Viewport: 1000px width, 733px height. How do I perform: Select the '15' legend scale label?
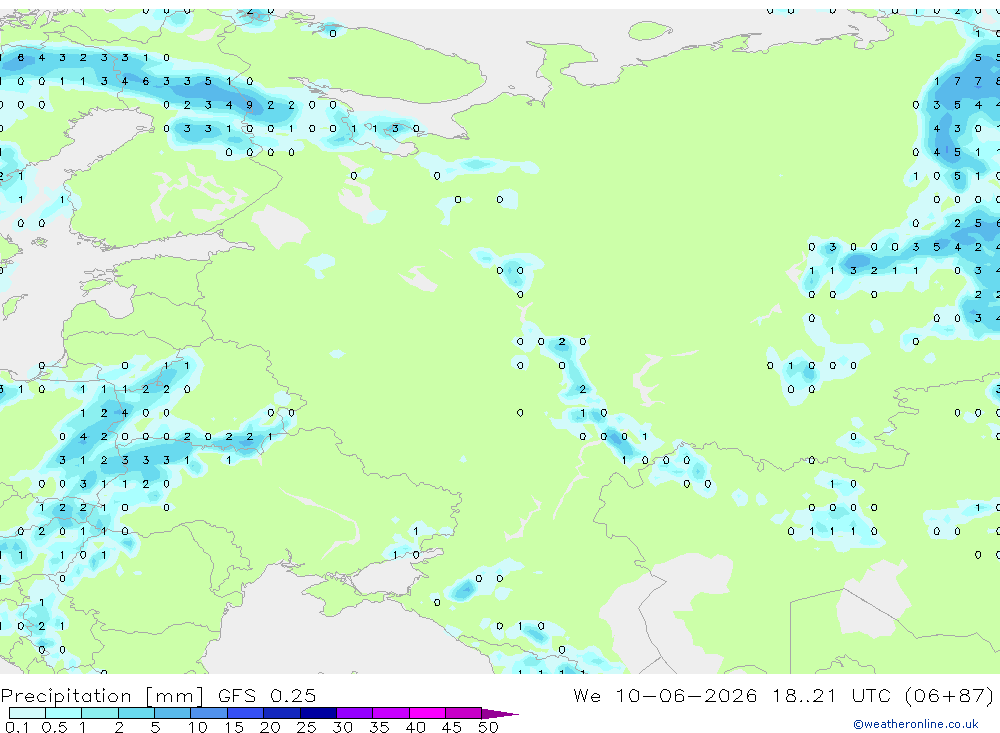(234, 727)
